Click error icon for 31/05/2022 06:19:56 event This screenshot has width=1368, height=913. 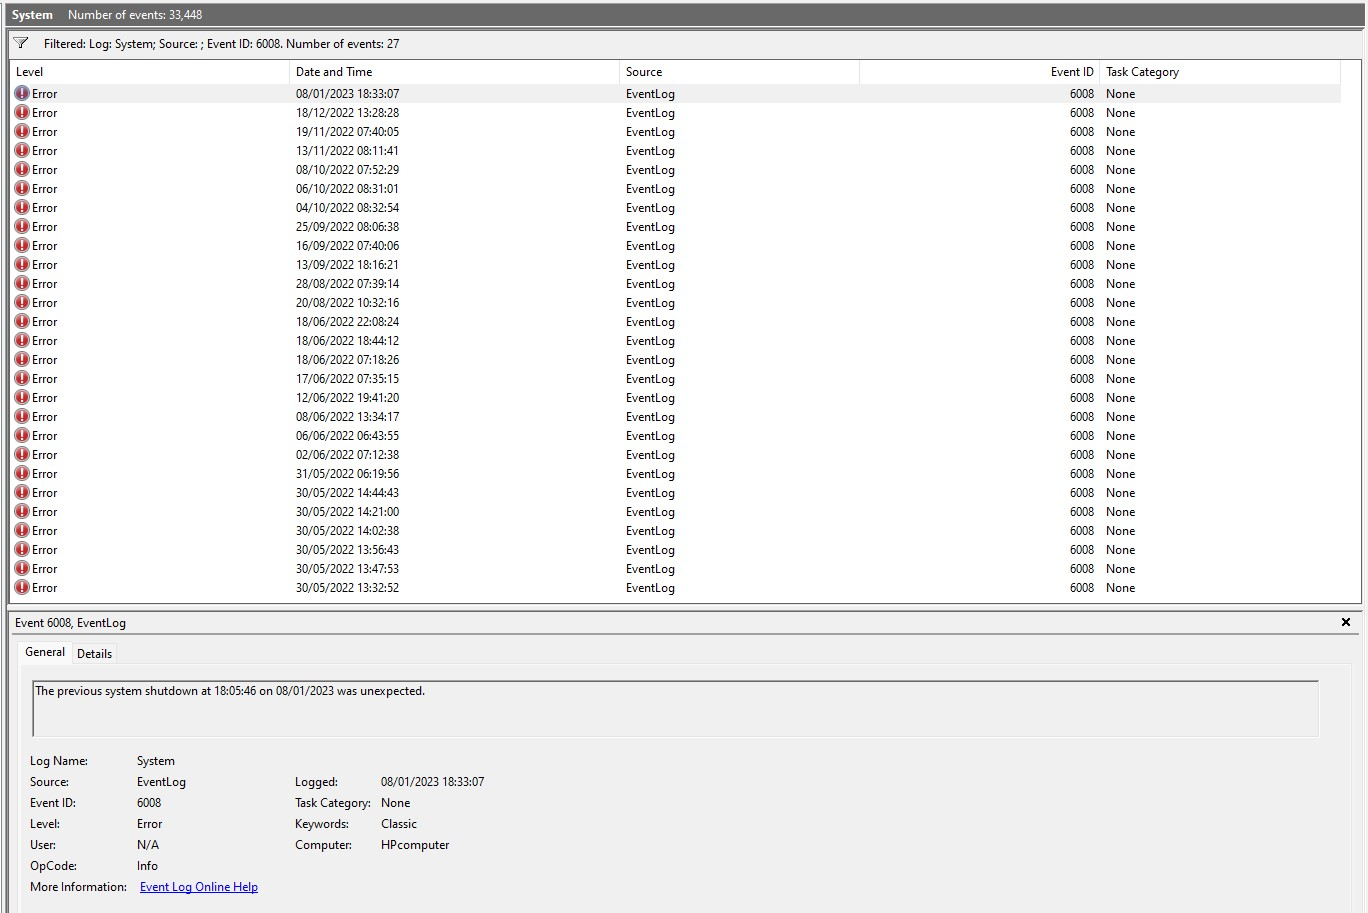coord(22,473)
